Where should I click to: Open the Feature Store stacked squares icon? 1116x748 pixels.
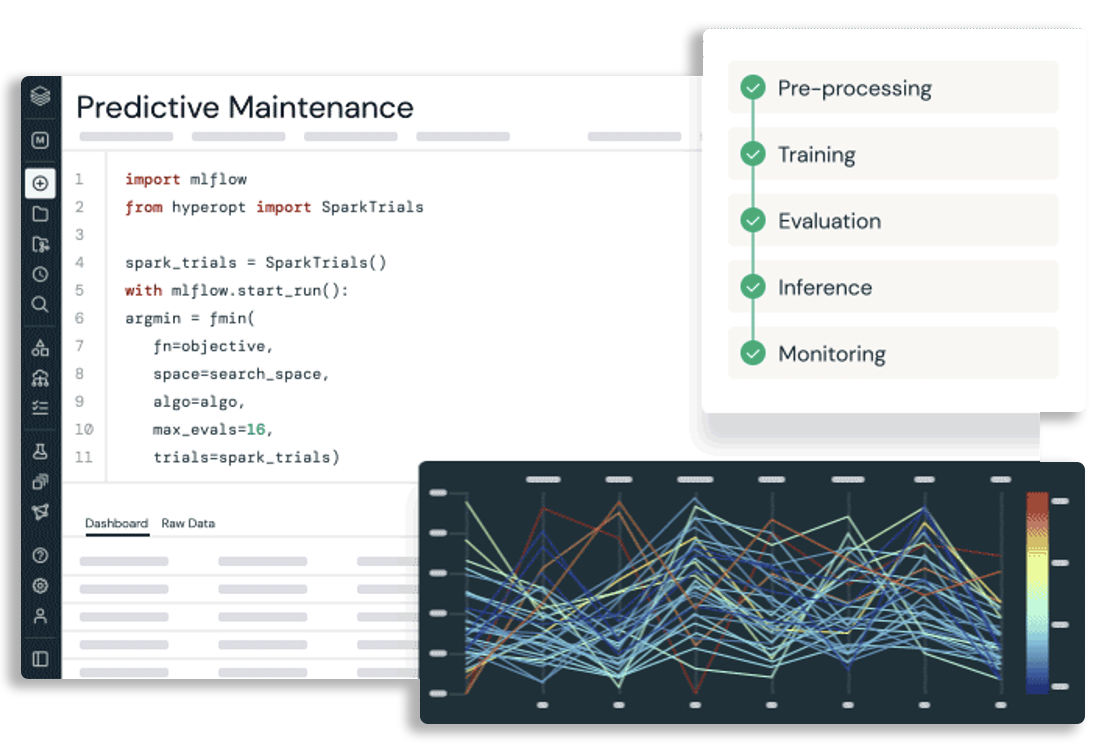(x=41, y=482)
